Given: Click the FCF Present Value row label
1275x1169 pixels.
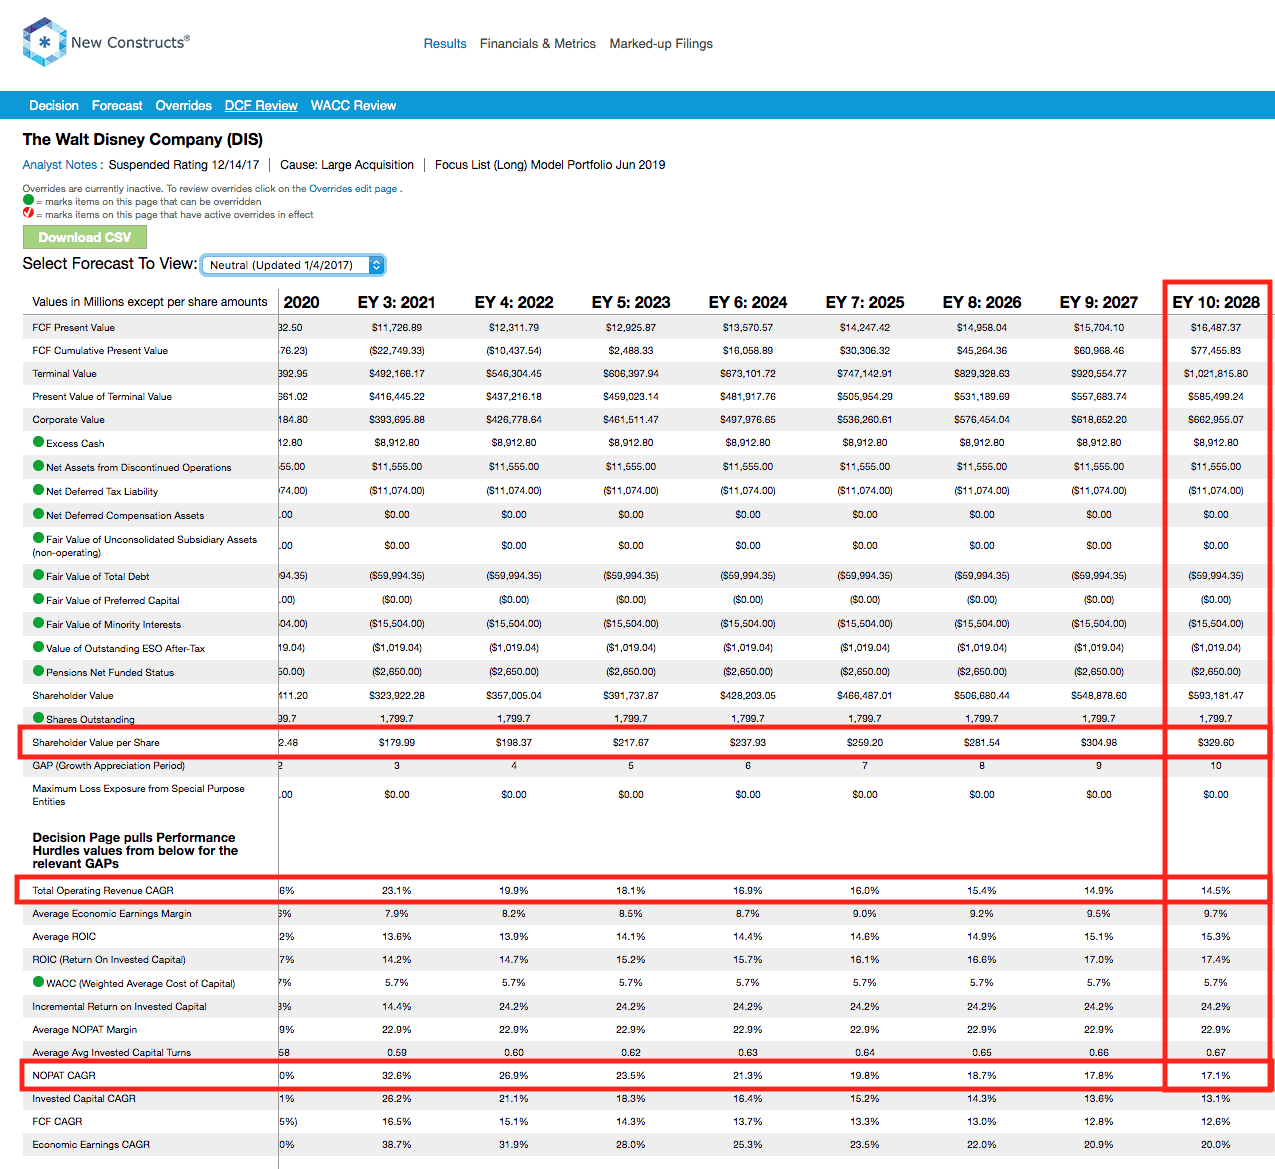Looking at the screenshot, I should (73, 327).
